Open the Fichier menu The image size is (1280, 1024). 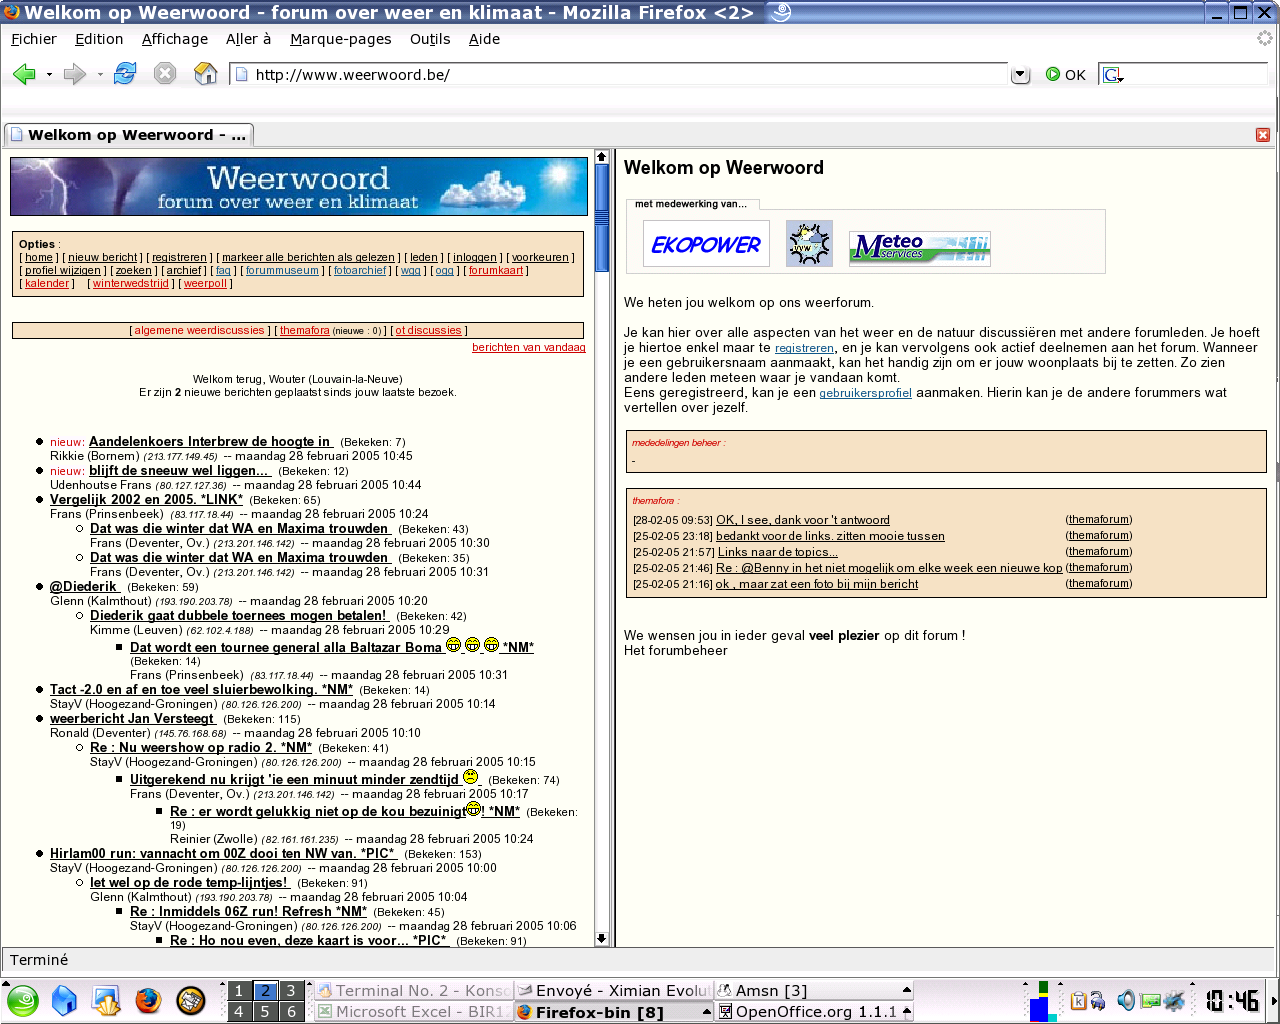click(34, 39)
